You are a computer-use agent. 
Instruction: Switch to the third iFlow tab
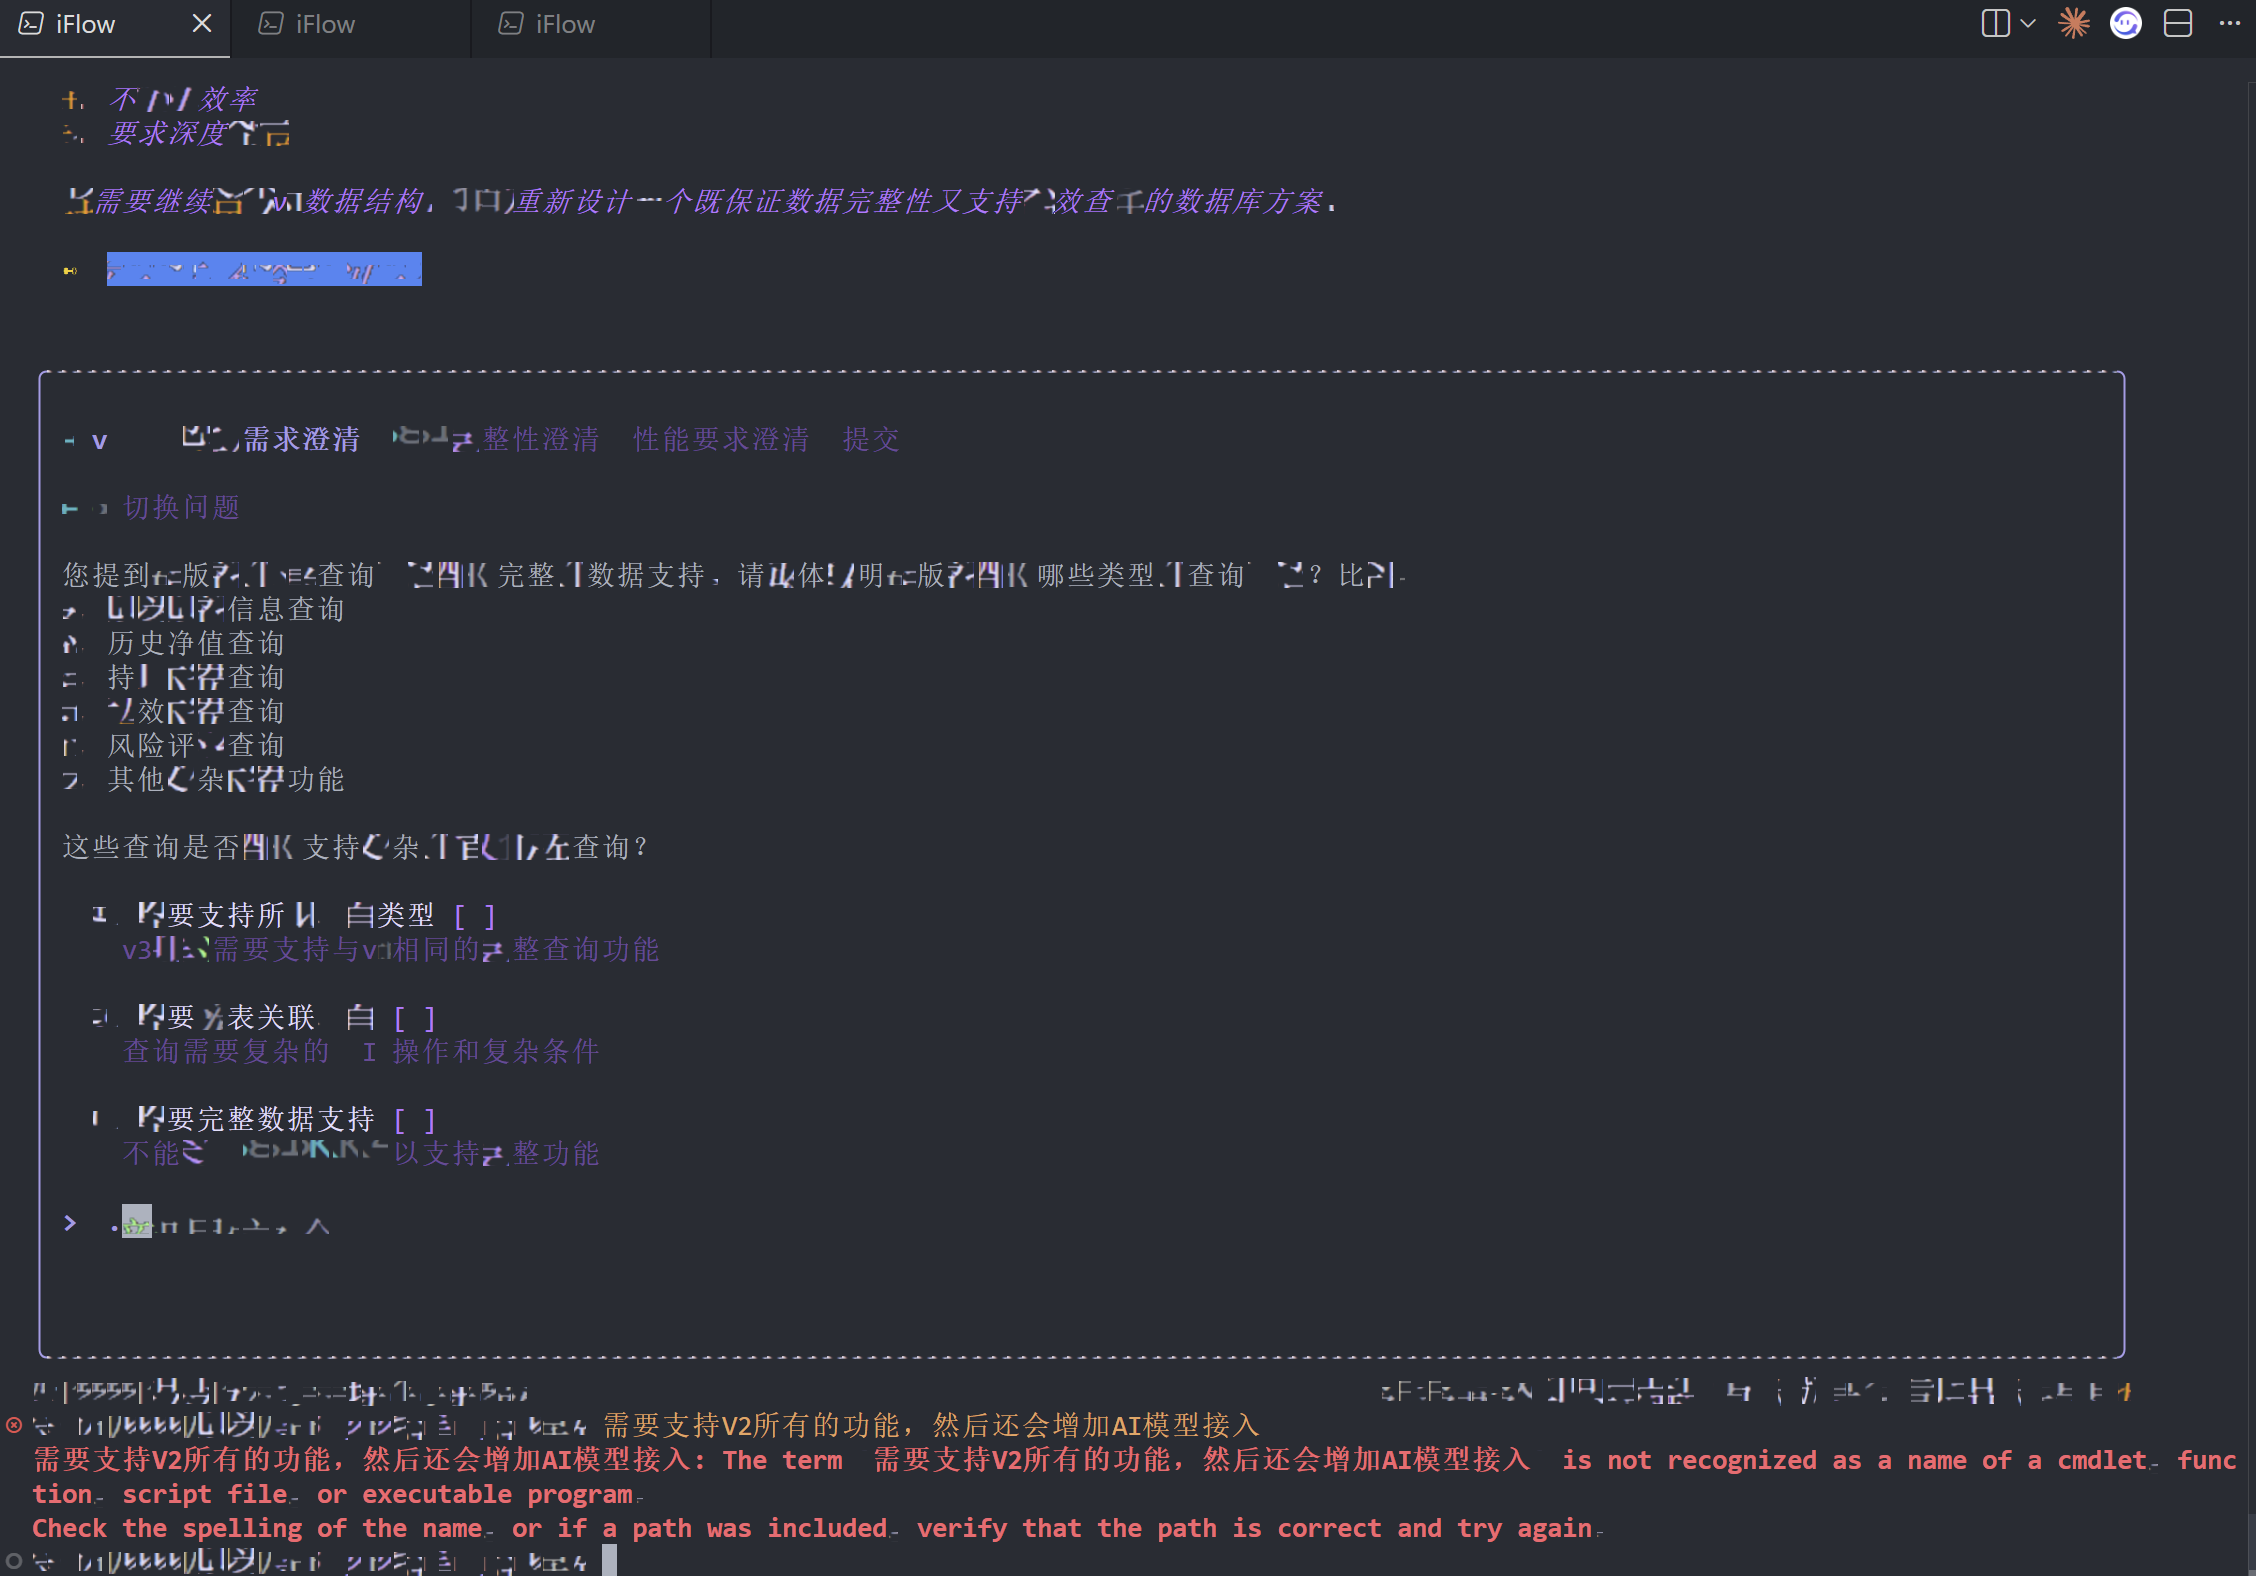[x=564, y=24]
